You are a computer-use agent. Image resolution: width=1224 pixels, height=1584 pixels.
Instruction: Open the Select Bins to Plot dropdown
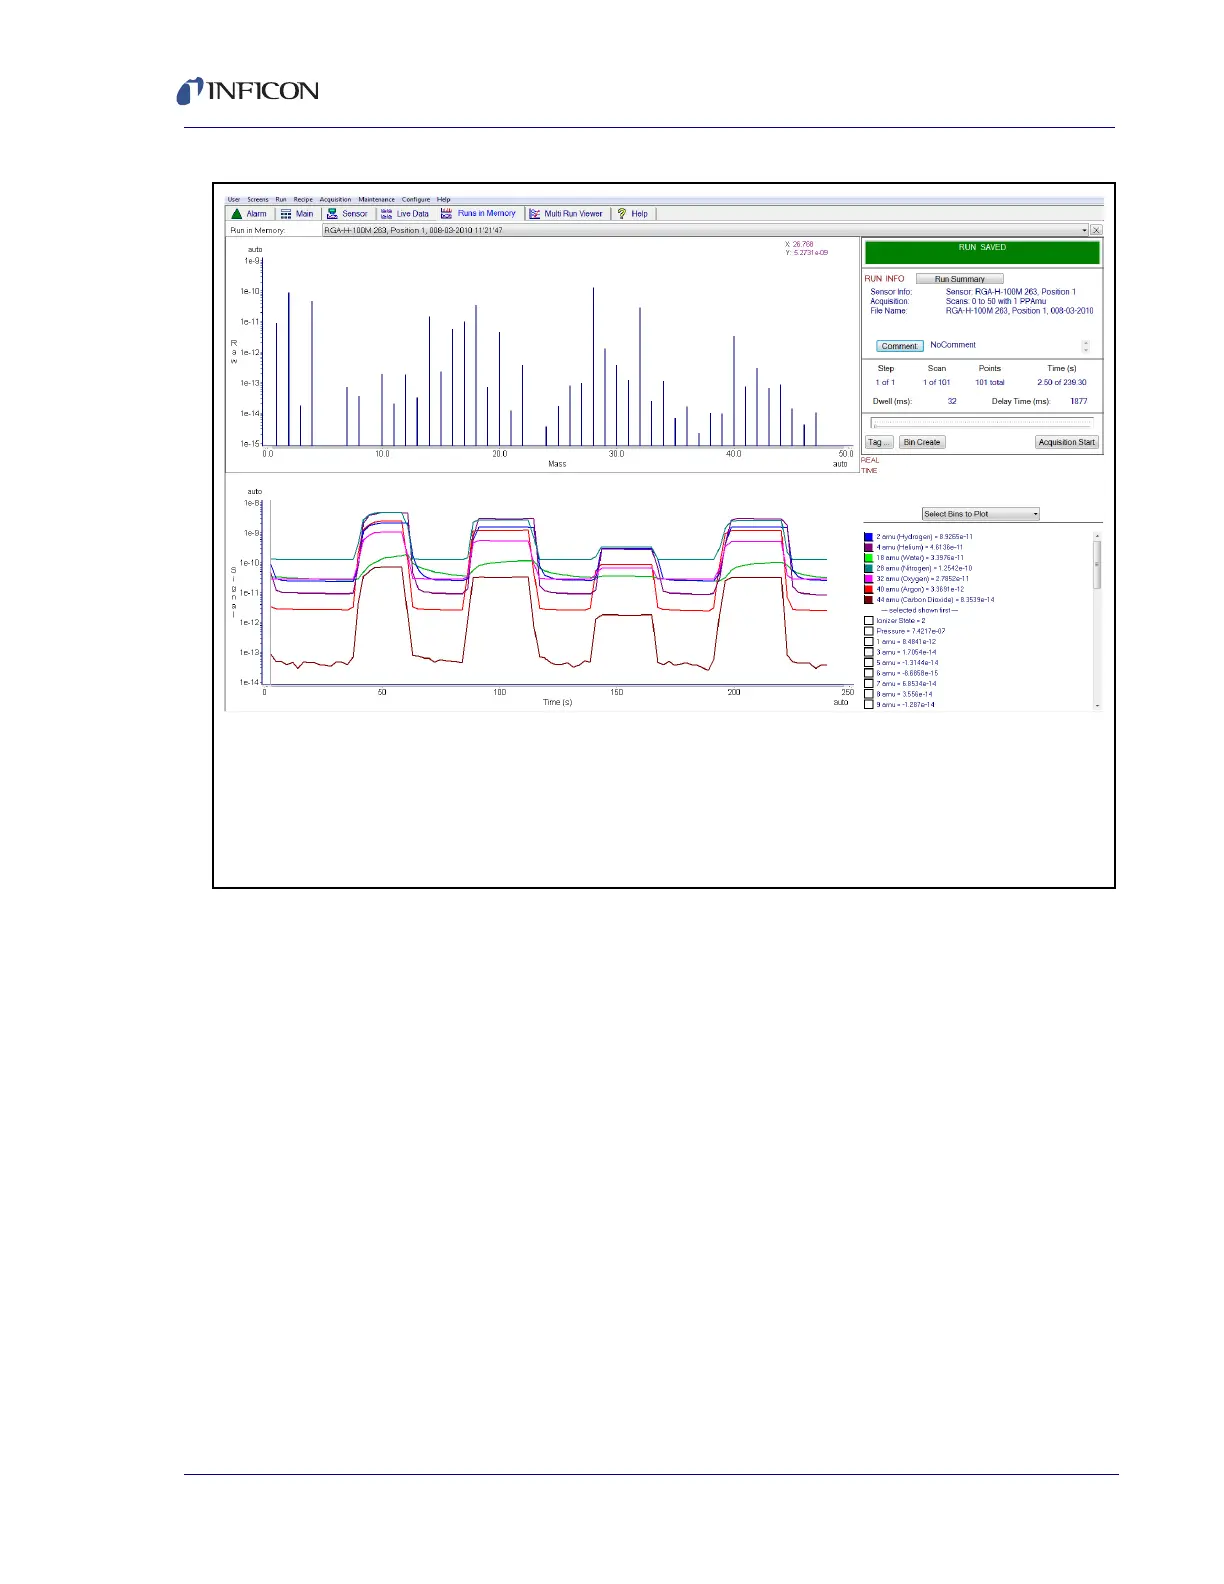(x=981, y=514)
